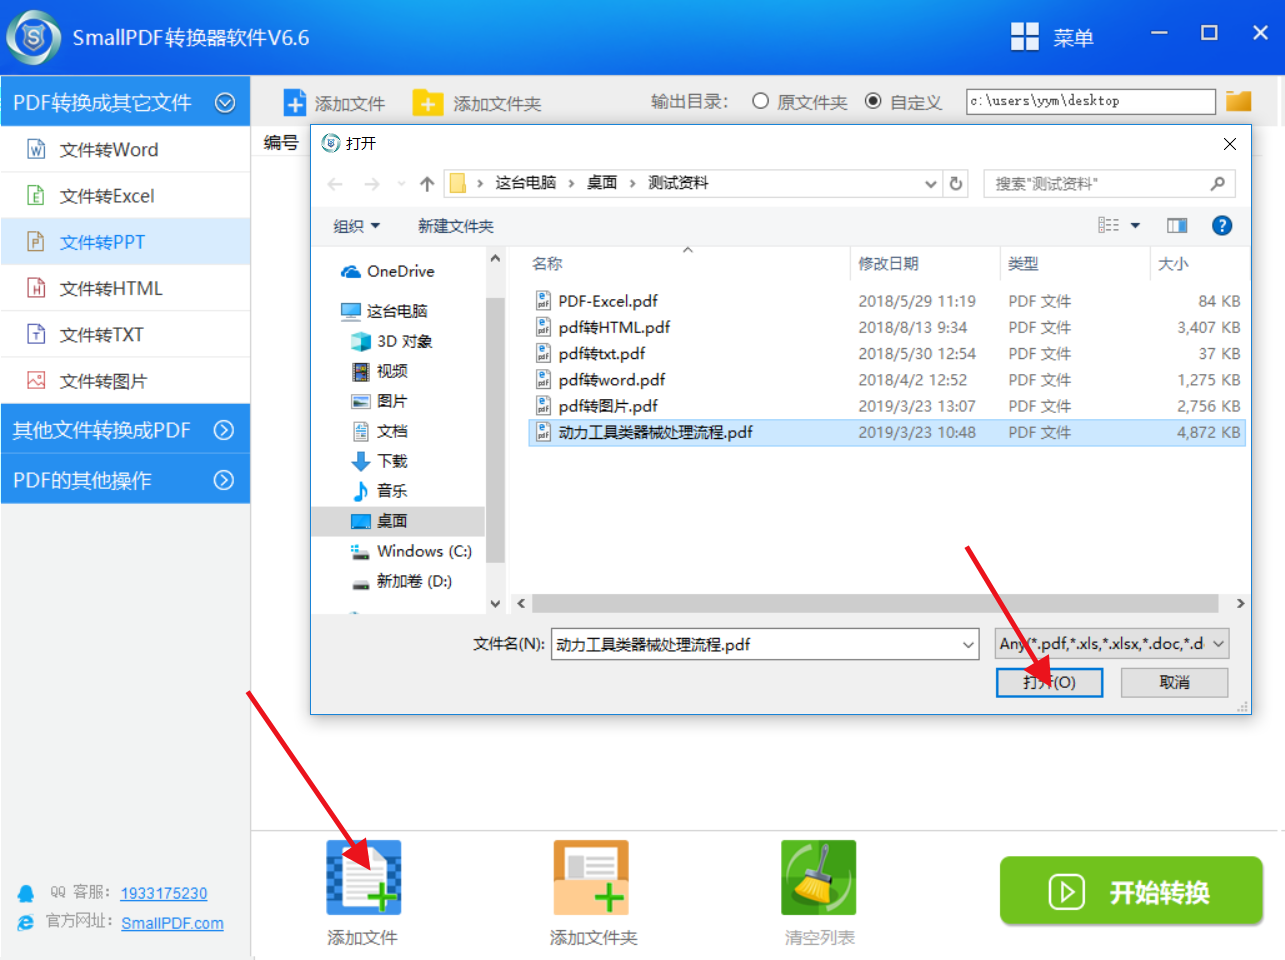Screen dimensions: 1285x960
Task: Expand the address bar history dropdown
Action: click(x=931, y=184)
